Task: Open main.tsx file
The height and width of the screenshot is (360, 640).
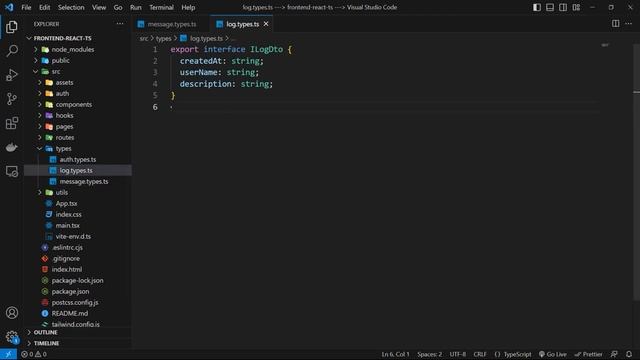Action: pyautogui.click(x=67, y=225)
